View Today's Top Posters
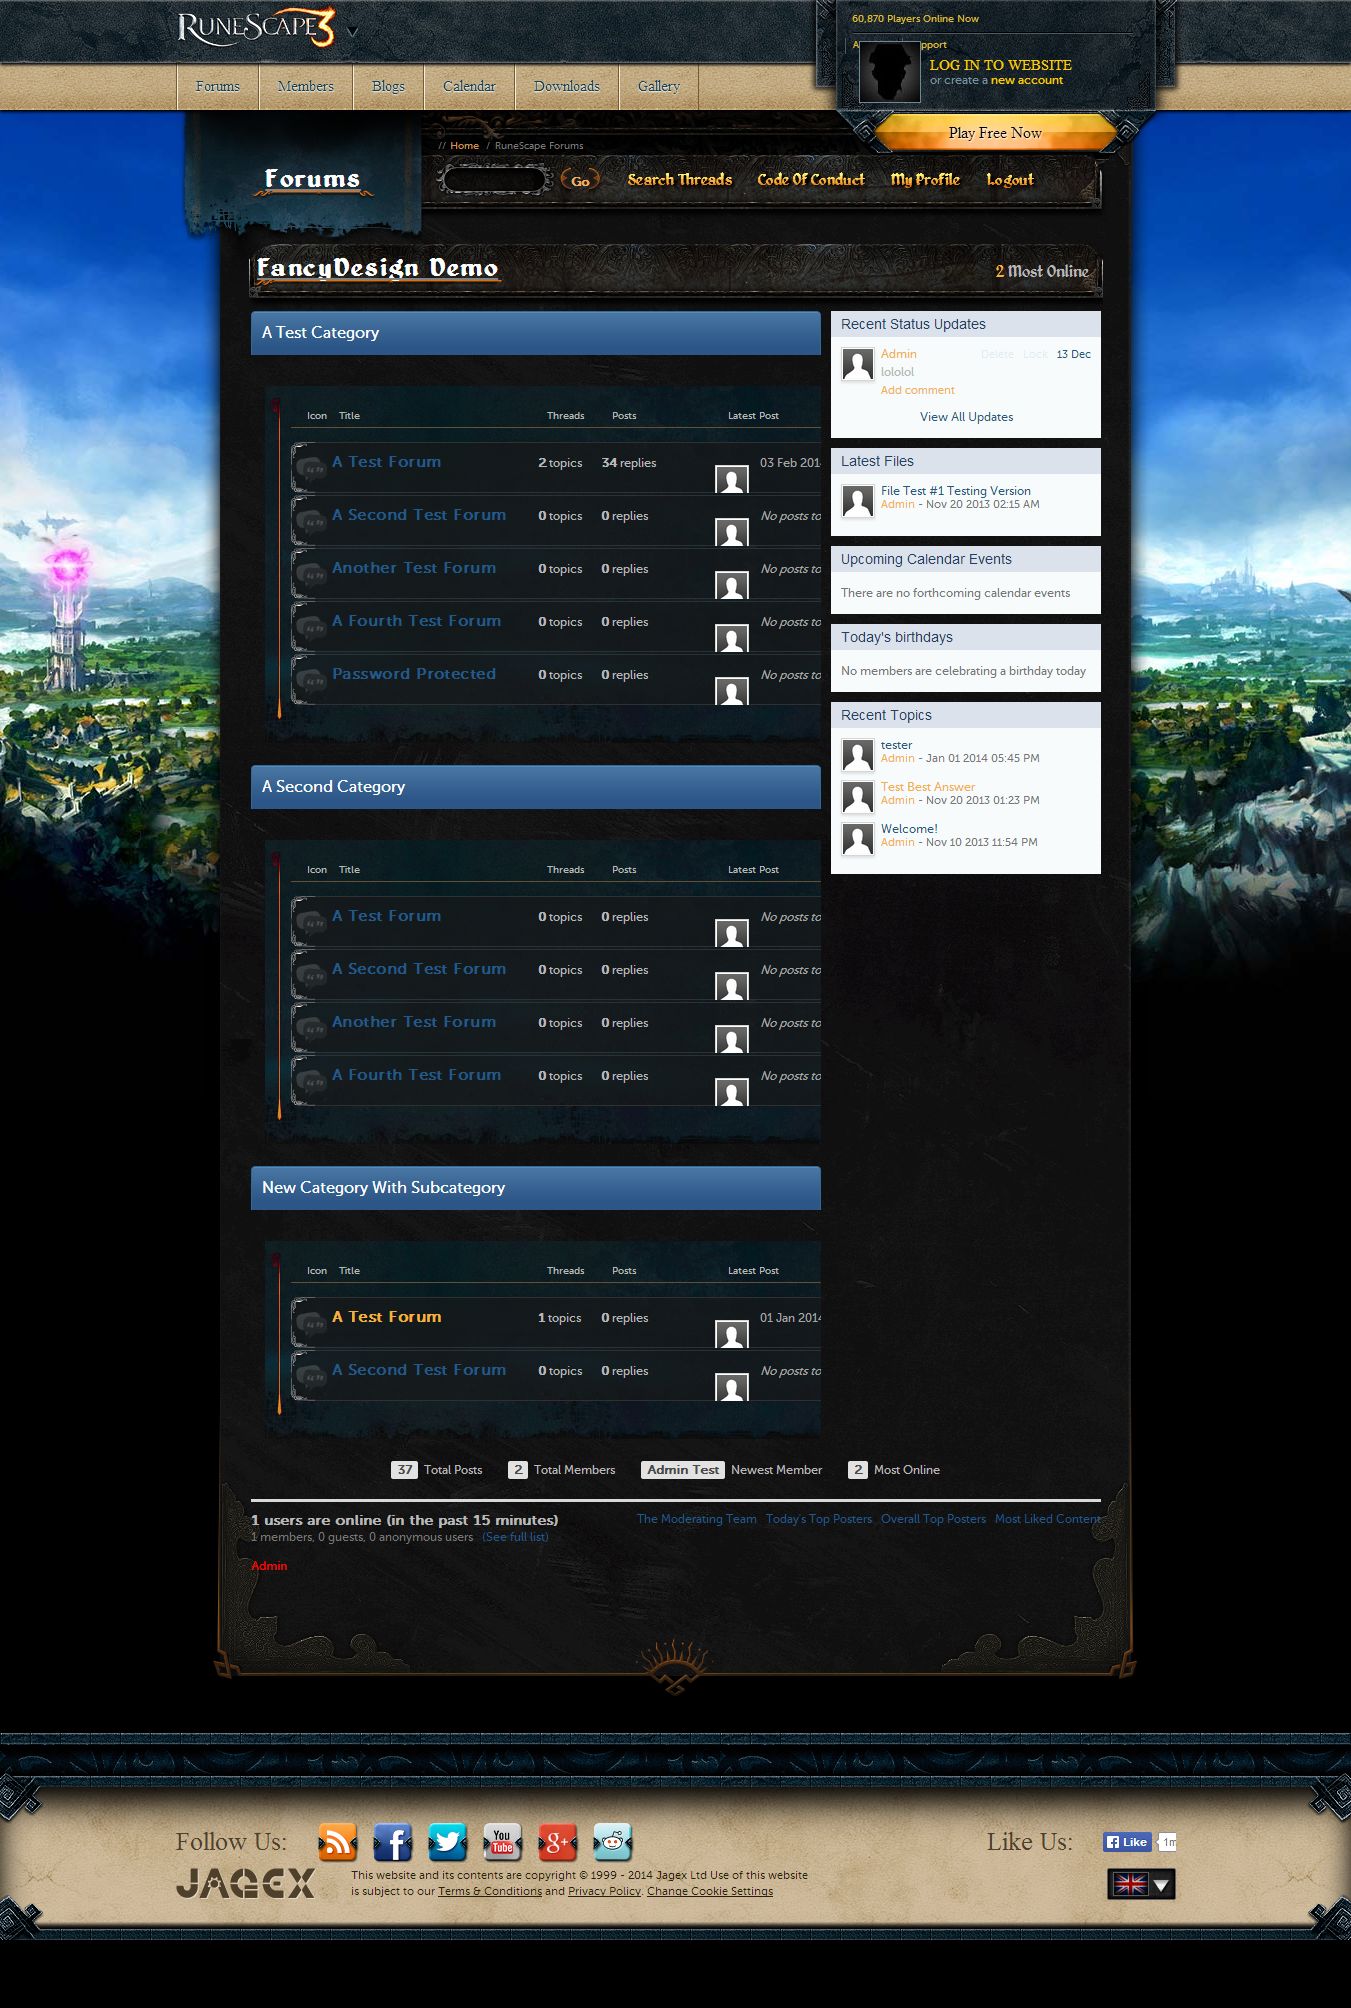 click(818, 1519)
